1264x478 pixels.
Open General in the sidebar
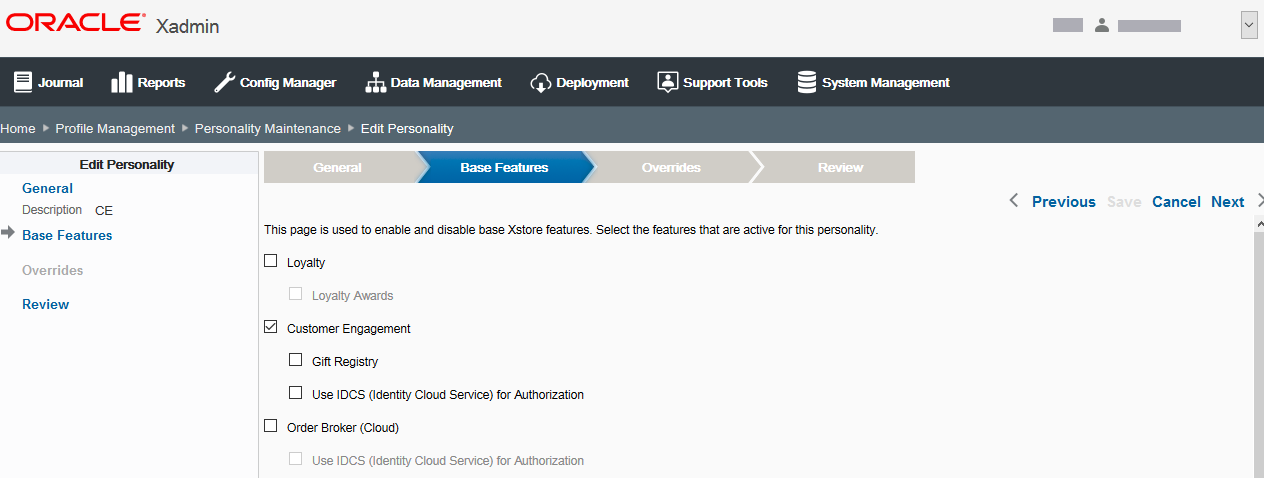point(47,188)
